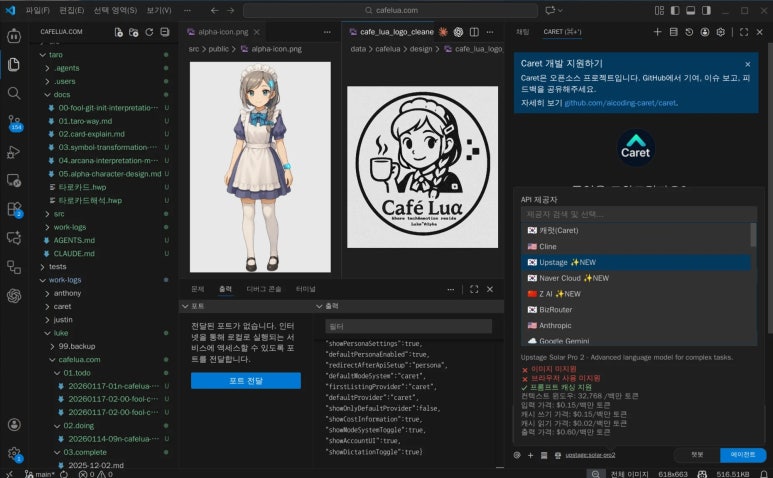Open the Search view in activity bar
Screen dimensions: 773x478
[x=13, y=92]
